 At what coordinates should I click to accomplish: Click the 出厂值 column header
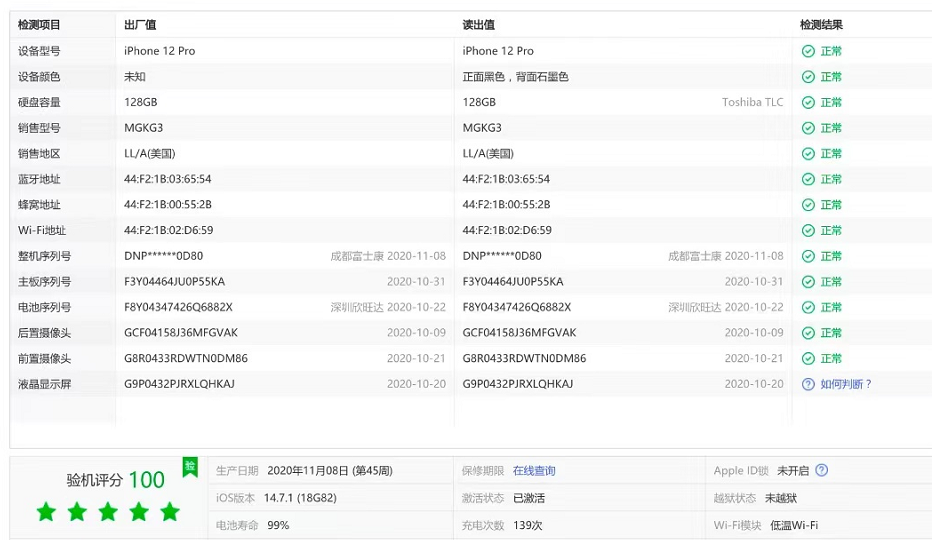point(140,25)
